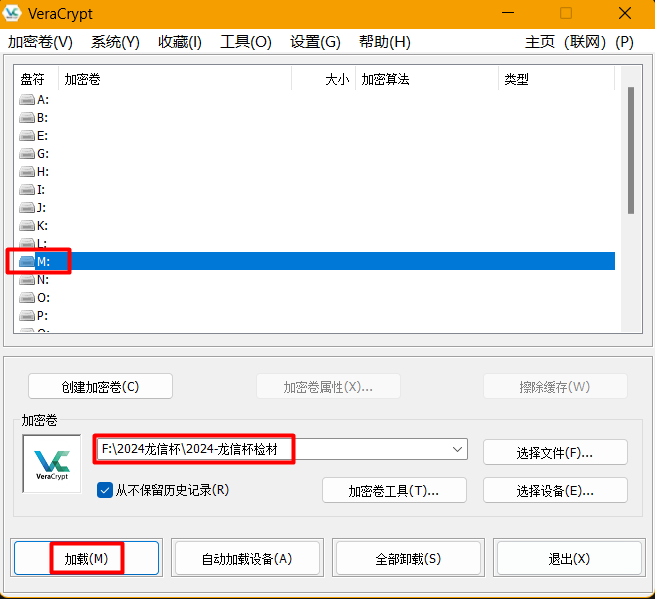Select the N: drive icon
The image size is (655, 599).
[x=27, y=279]
